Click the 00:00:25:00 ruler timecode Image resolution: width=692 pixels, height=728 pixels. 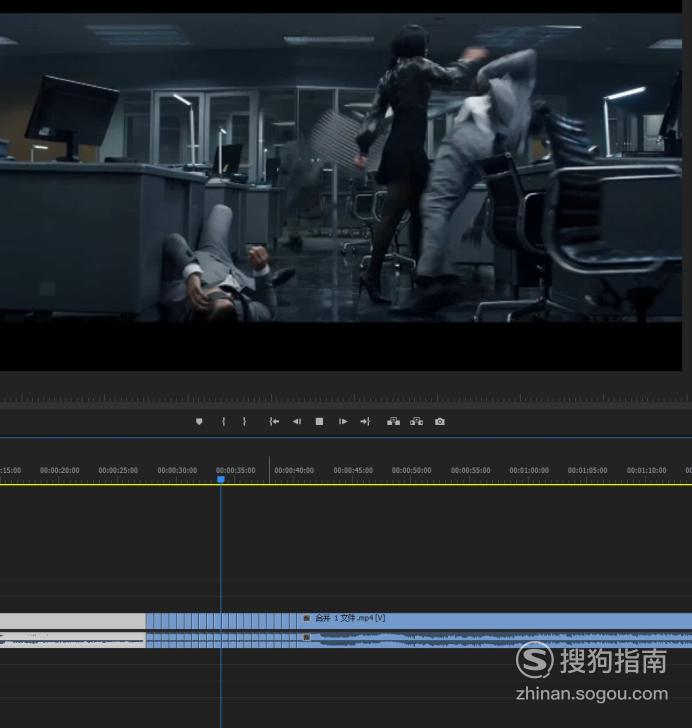[x=118, y=470]
